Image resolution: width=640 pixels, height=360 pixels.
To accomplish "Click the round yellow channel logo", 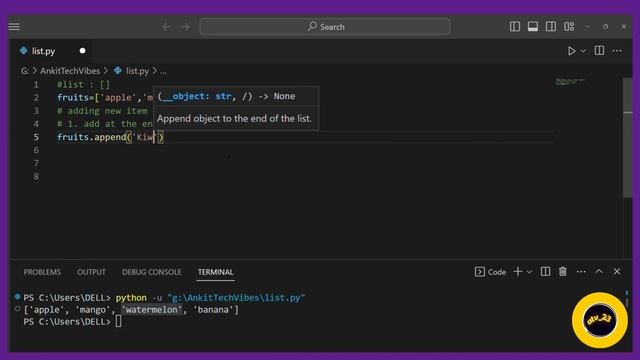I will point(600,320).
